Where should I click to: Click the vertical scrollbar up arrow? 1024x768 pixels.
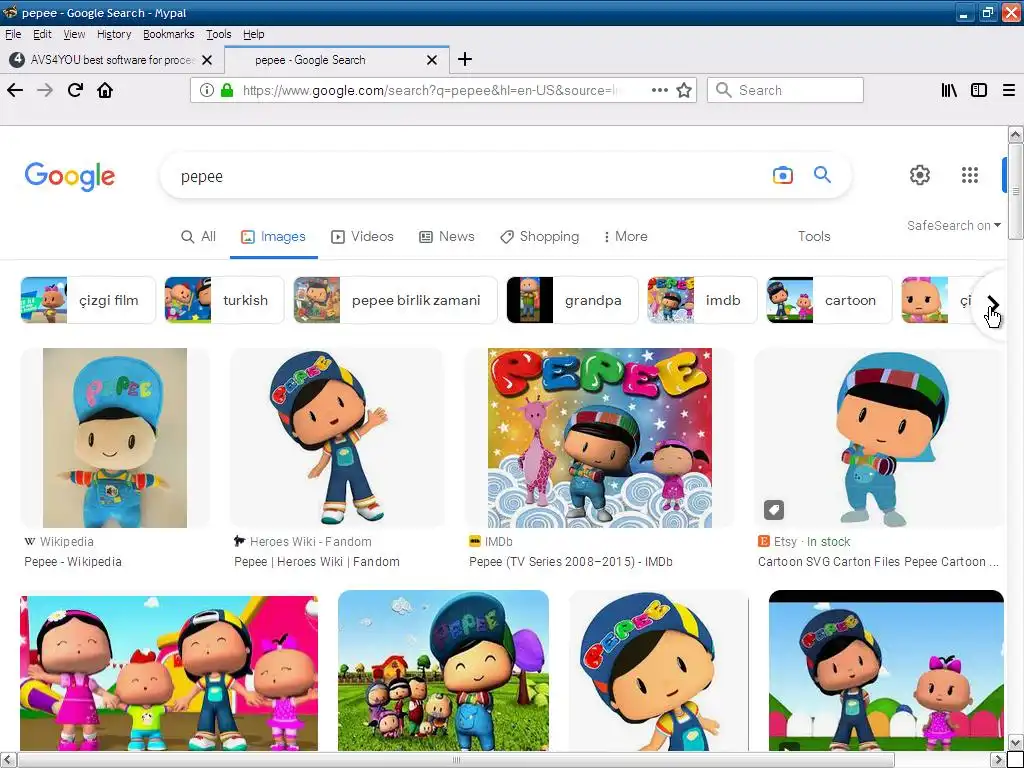pyautogui.click(x=1015, y=135)
